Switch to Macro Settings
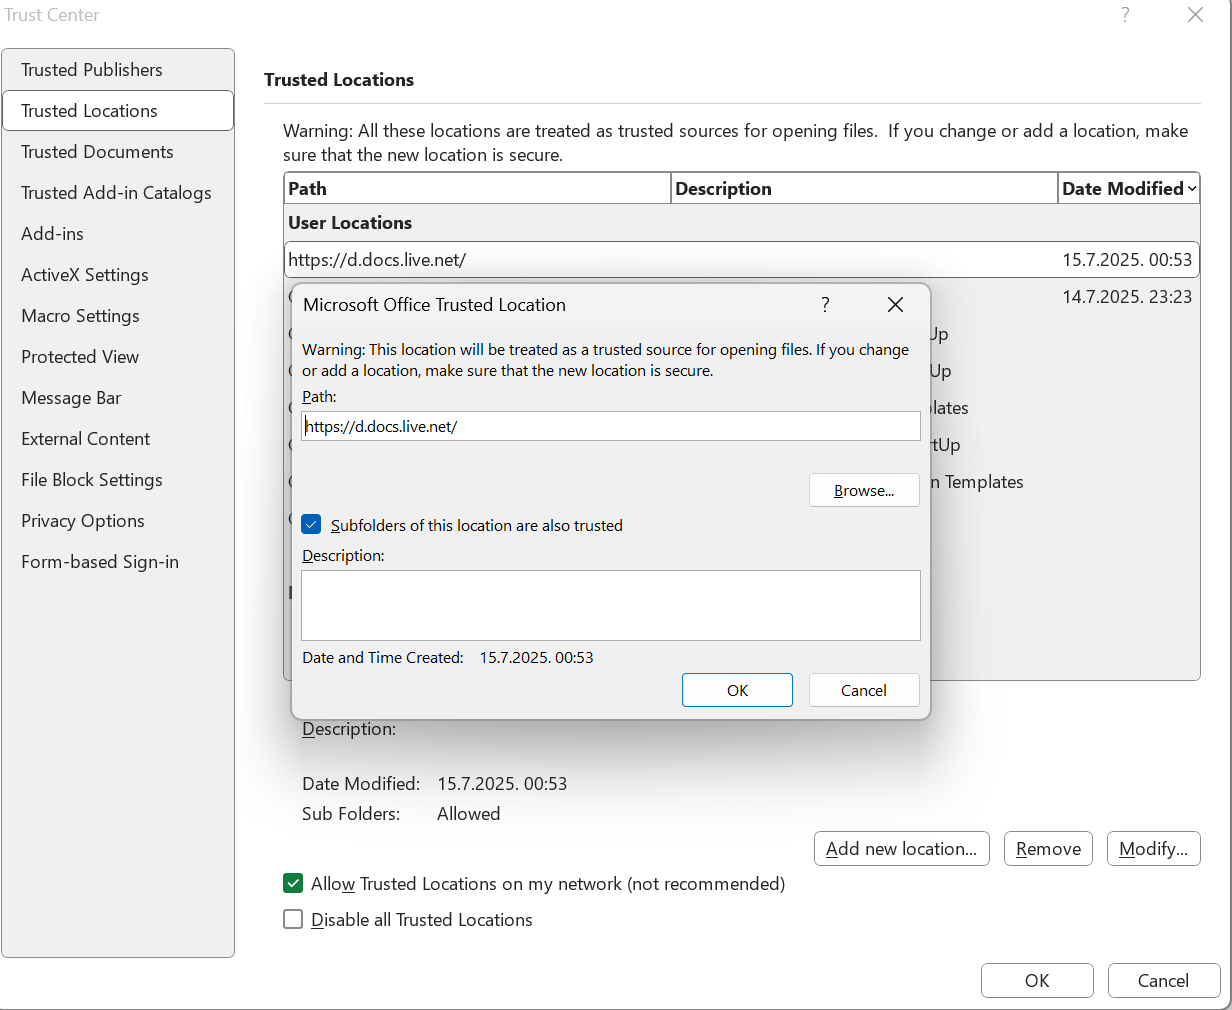The height and width of the screenshot is (1010, 1232). pos(80,315)
